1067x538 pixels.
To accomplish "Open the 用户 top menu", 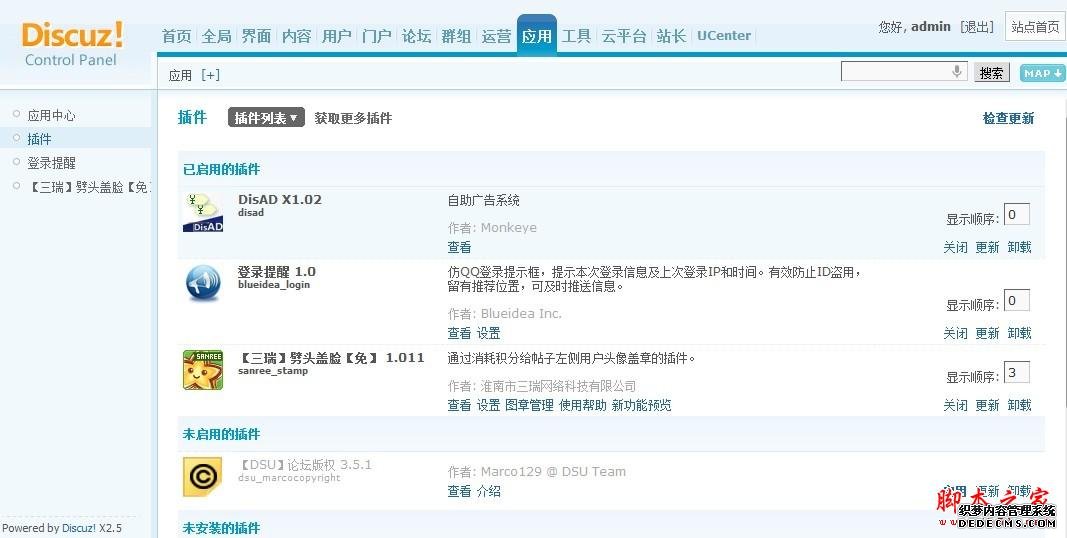I will point(337,36).
